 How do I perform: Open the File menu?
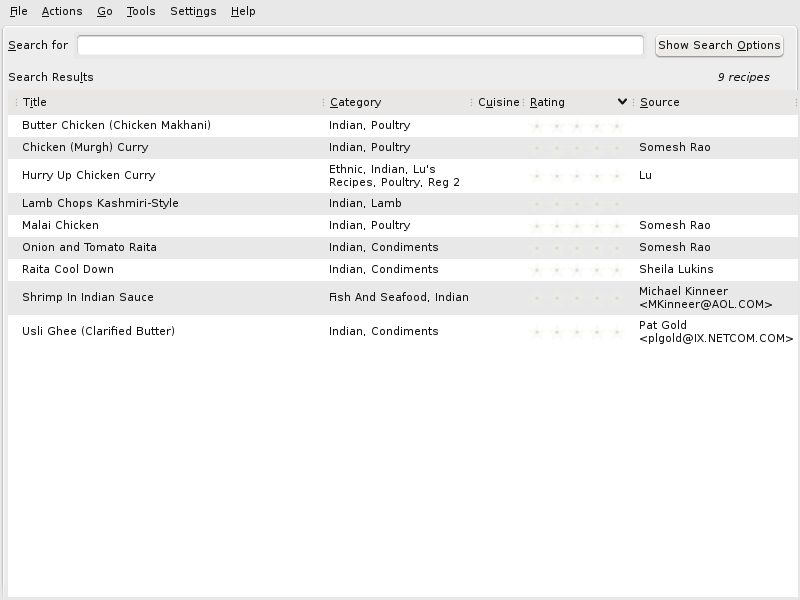(x=18, y=11)
